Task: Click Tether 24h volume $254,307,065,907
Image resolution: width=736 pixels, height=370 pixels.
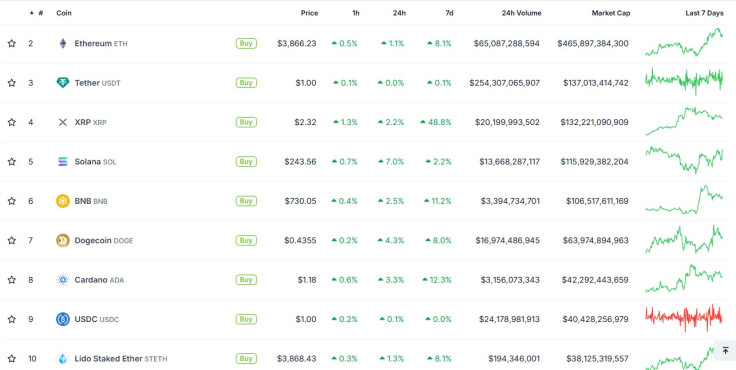Action: click(505, 83)
